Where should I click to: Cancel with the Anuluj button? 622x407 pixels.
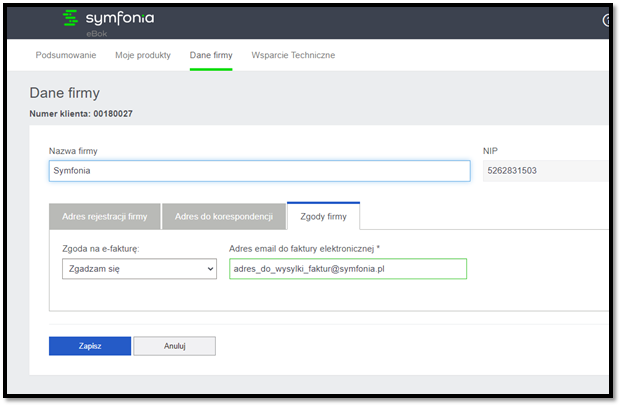point(175,346)
